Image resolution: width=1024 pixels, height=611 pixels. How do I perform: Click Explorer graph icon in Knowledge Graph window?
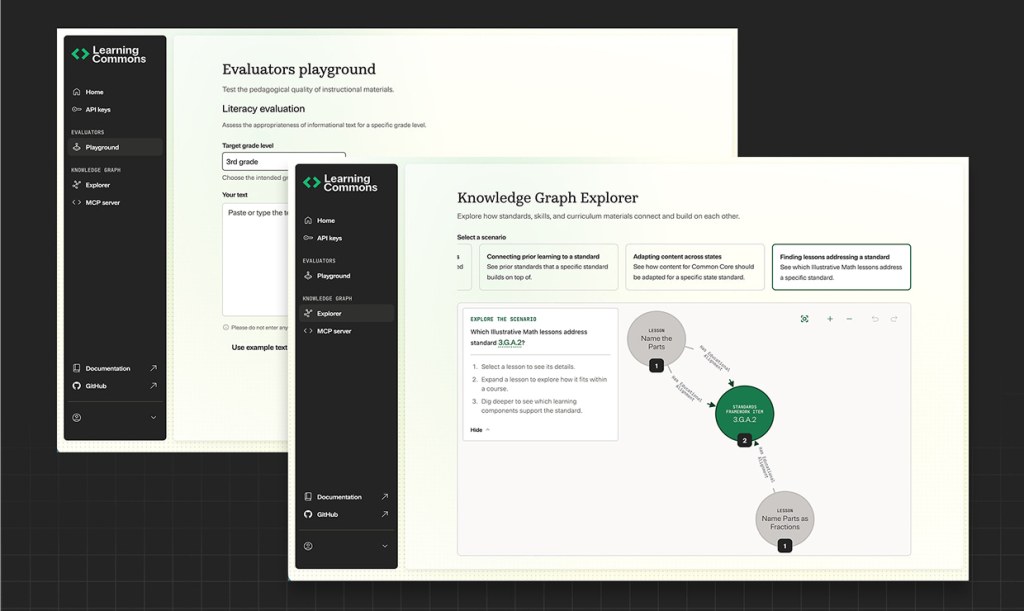[308, 313]
